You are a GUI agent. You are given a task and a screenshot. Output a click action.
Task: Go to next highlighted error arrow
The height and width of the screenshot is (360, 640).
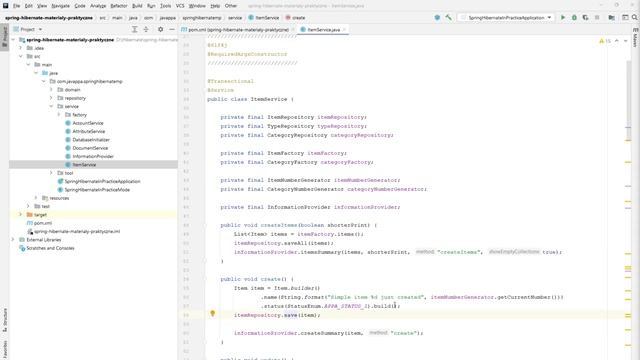[x=626, y=41]
